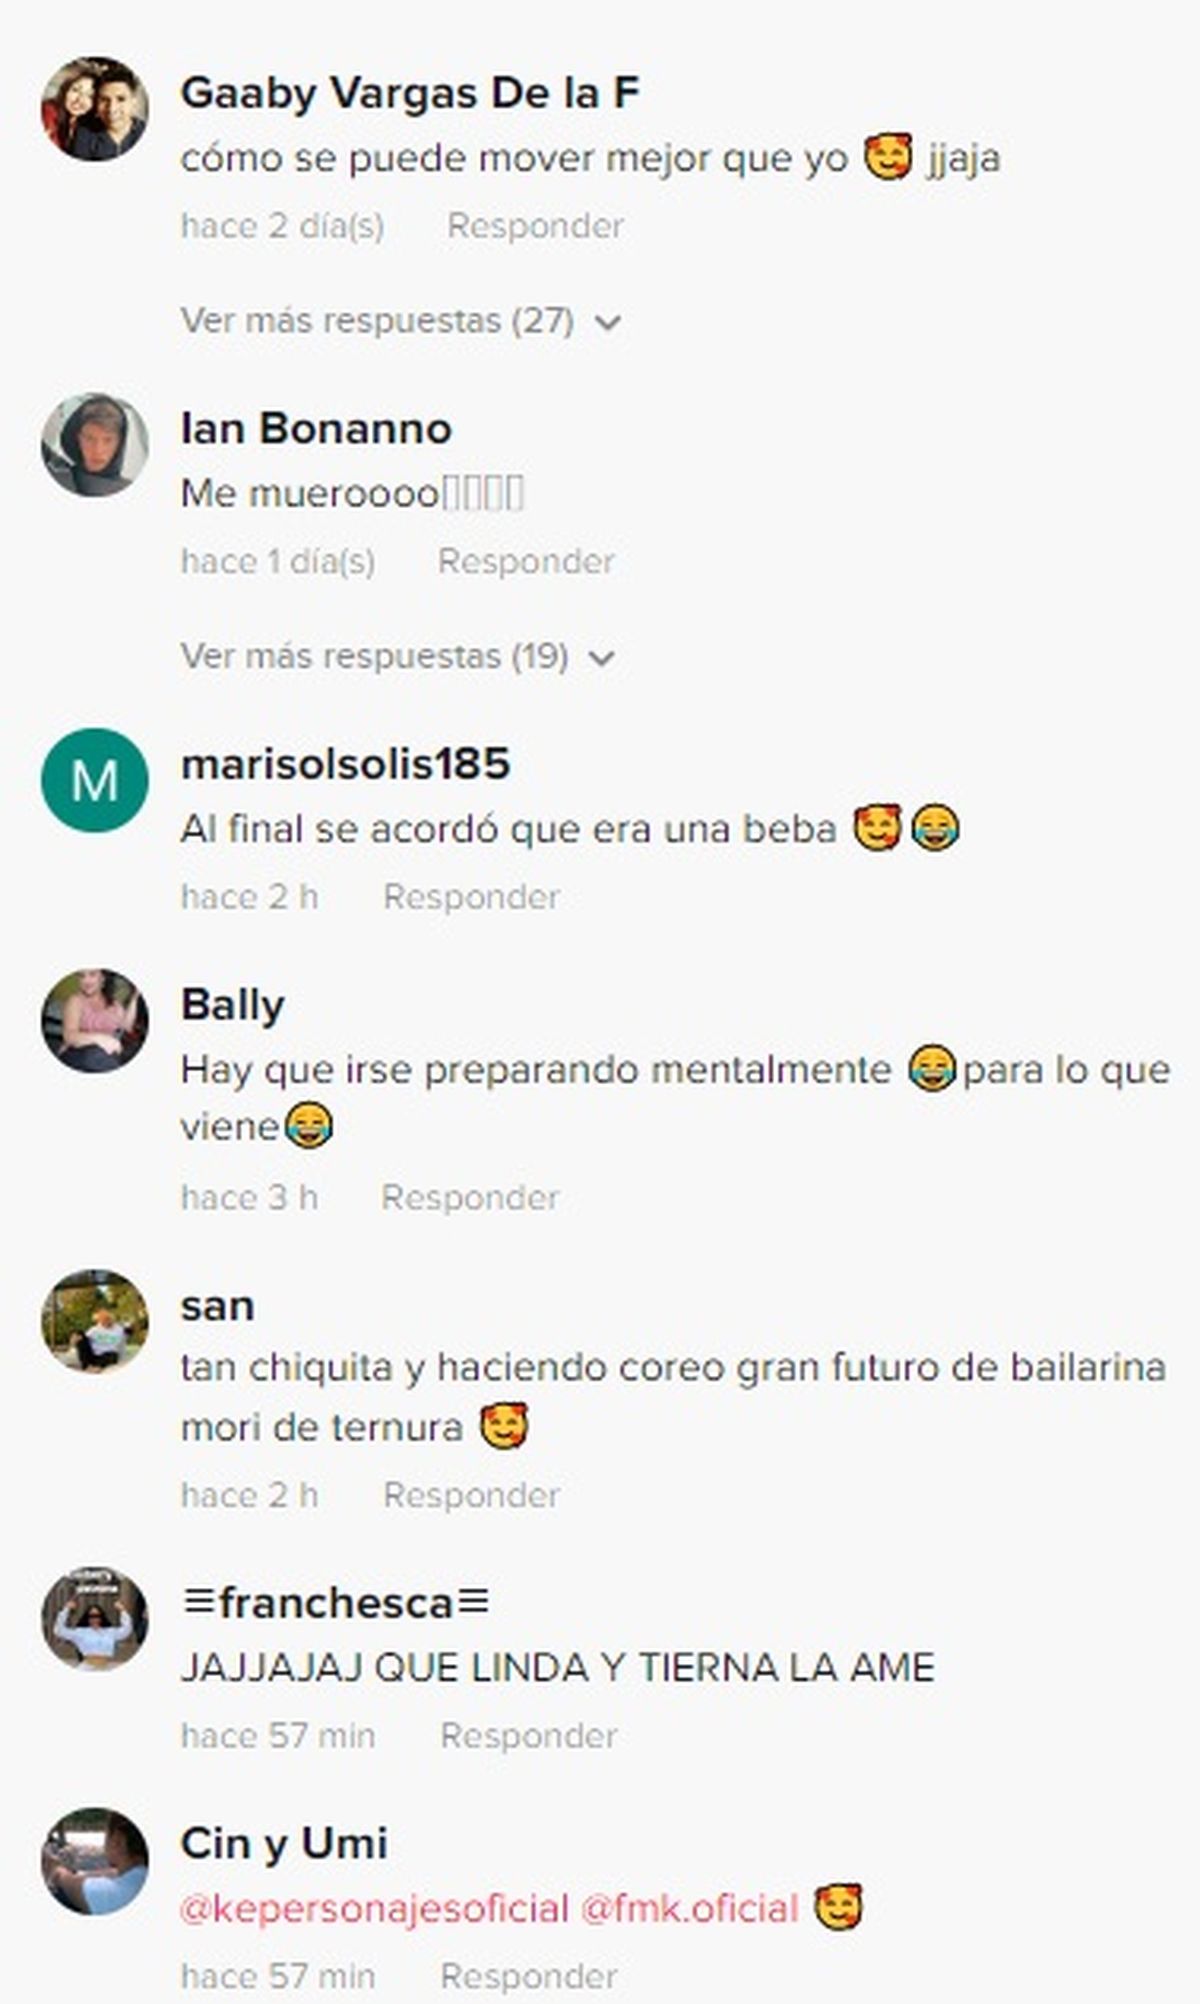
Task: Open franchesca's profile avatar
Action: 95,1618
